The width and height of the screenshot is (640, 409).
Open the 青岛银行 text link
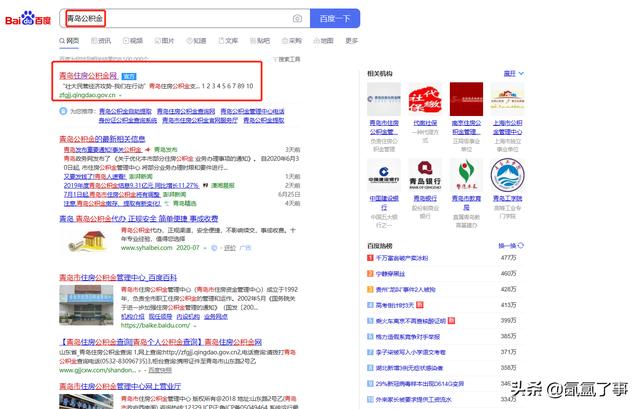point(425,198)
